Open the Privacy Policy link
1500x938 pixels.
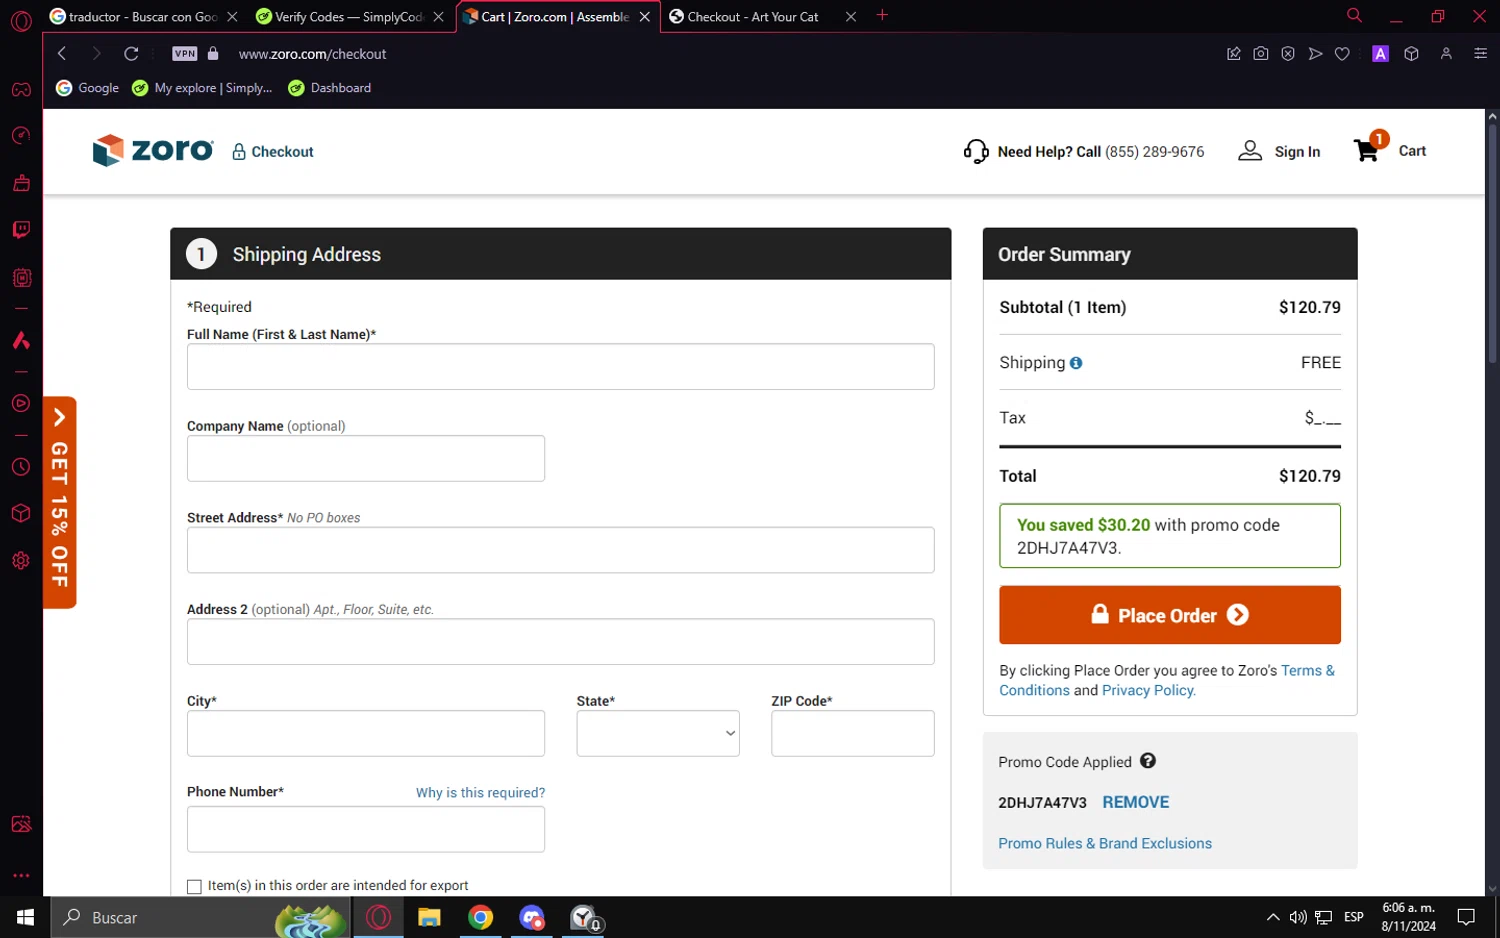click(x=1149, y=690)
